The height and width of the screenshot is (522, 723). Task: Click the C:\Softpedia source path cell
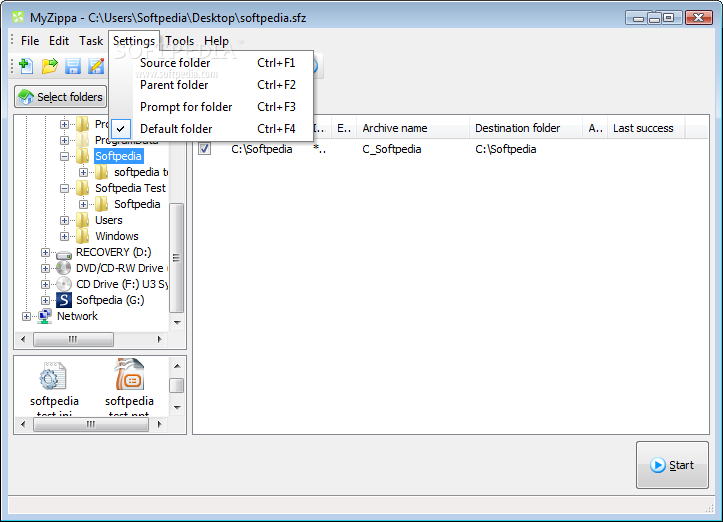261,149
